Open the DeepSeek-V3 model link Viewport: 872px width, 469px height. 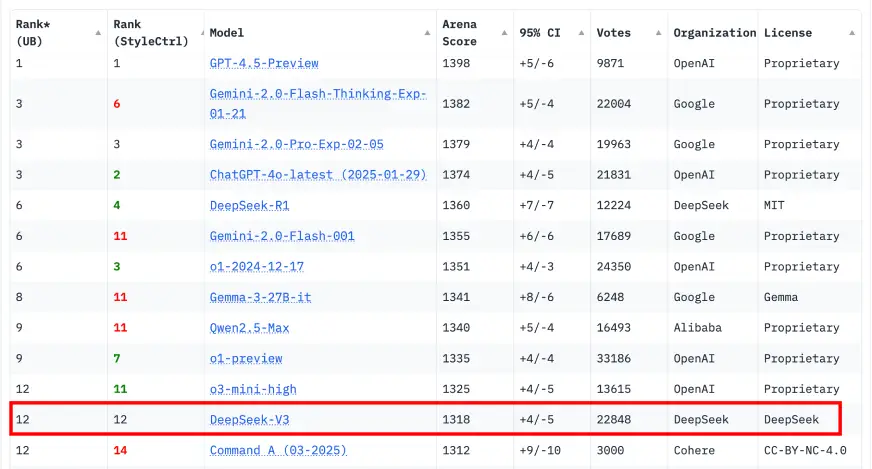point(250,419)
